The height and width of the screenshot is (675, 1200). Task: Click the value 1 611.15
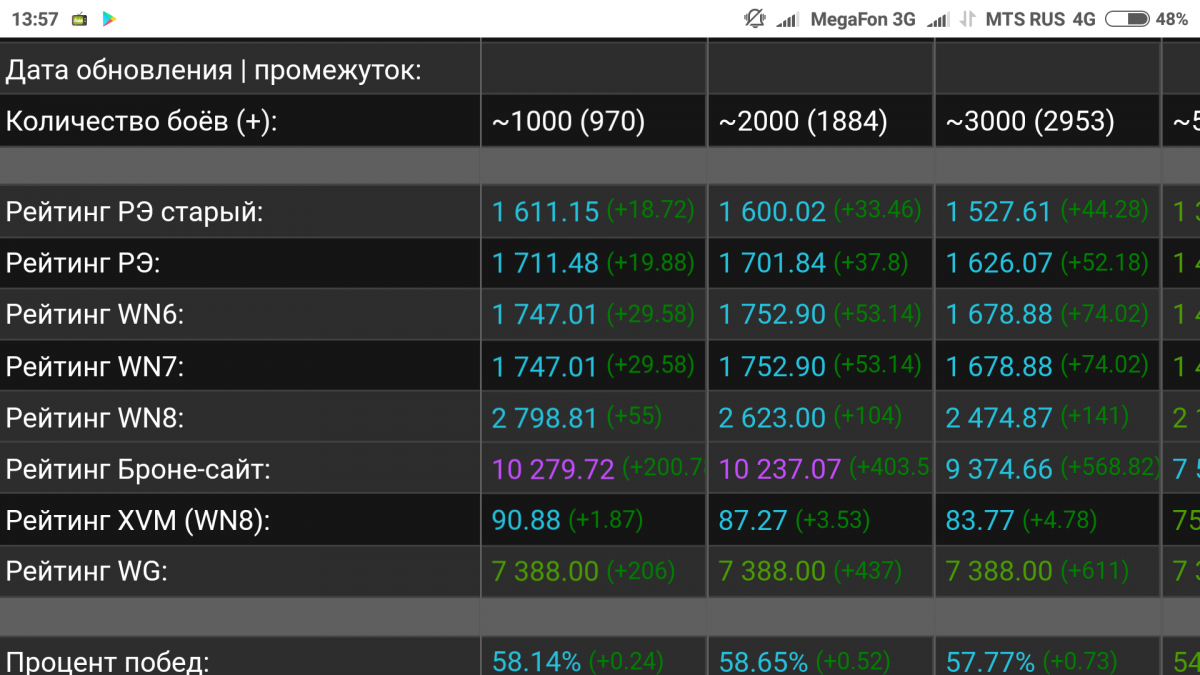[x=545, y=212]
